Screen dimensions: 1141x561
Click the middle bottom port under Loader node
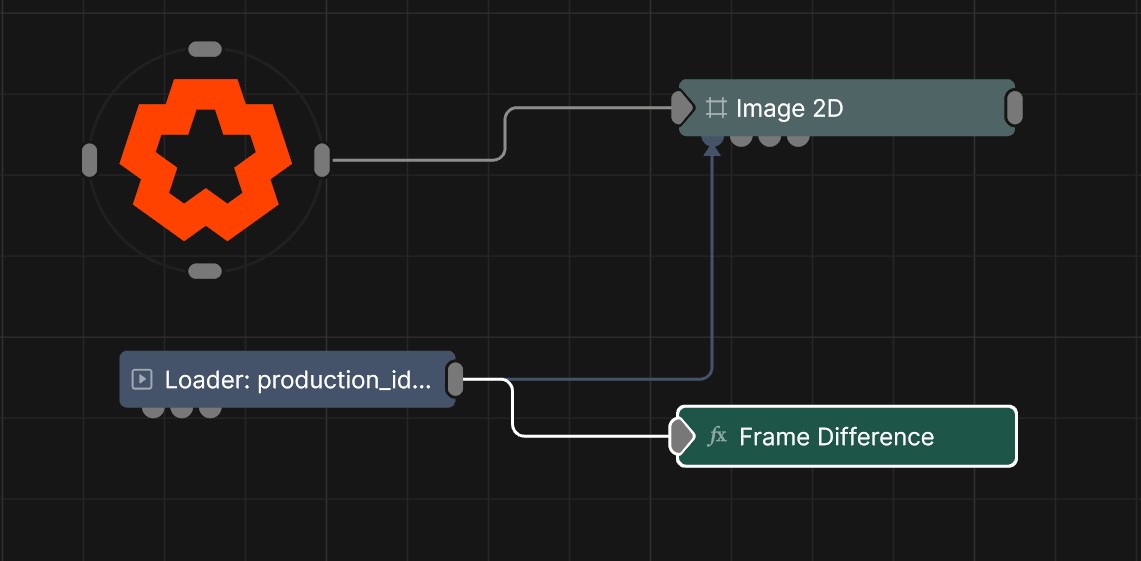(181, 410)
